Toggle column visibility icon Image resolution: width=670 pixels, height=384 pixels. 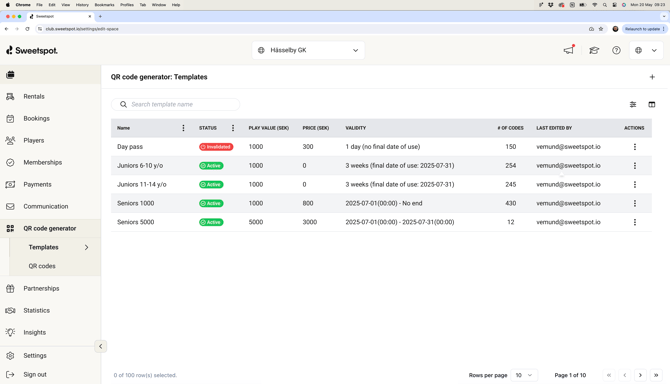652,104
